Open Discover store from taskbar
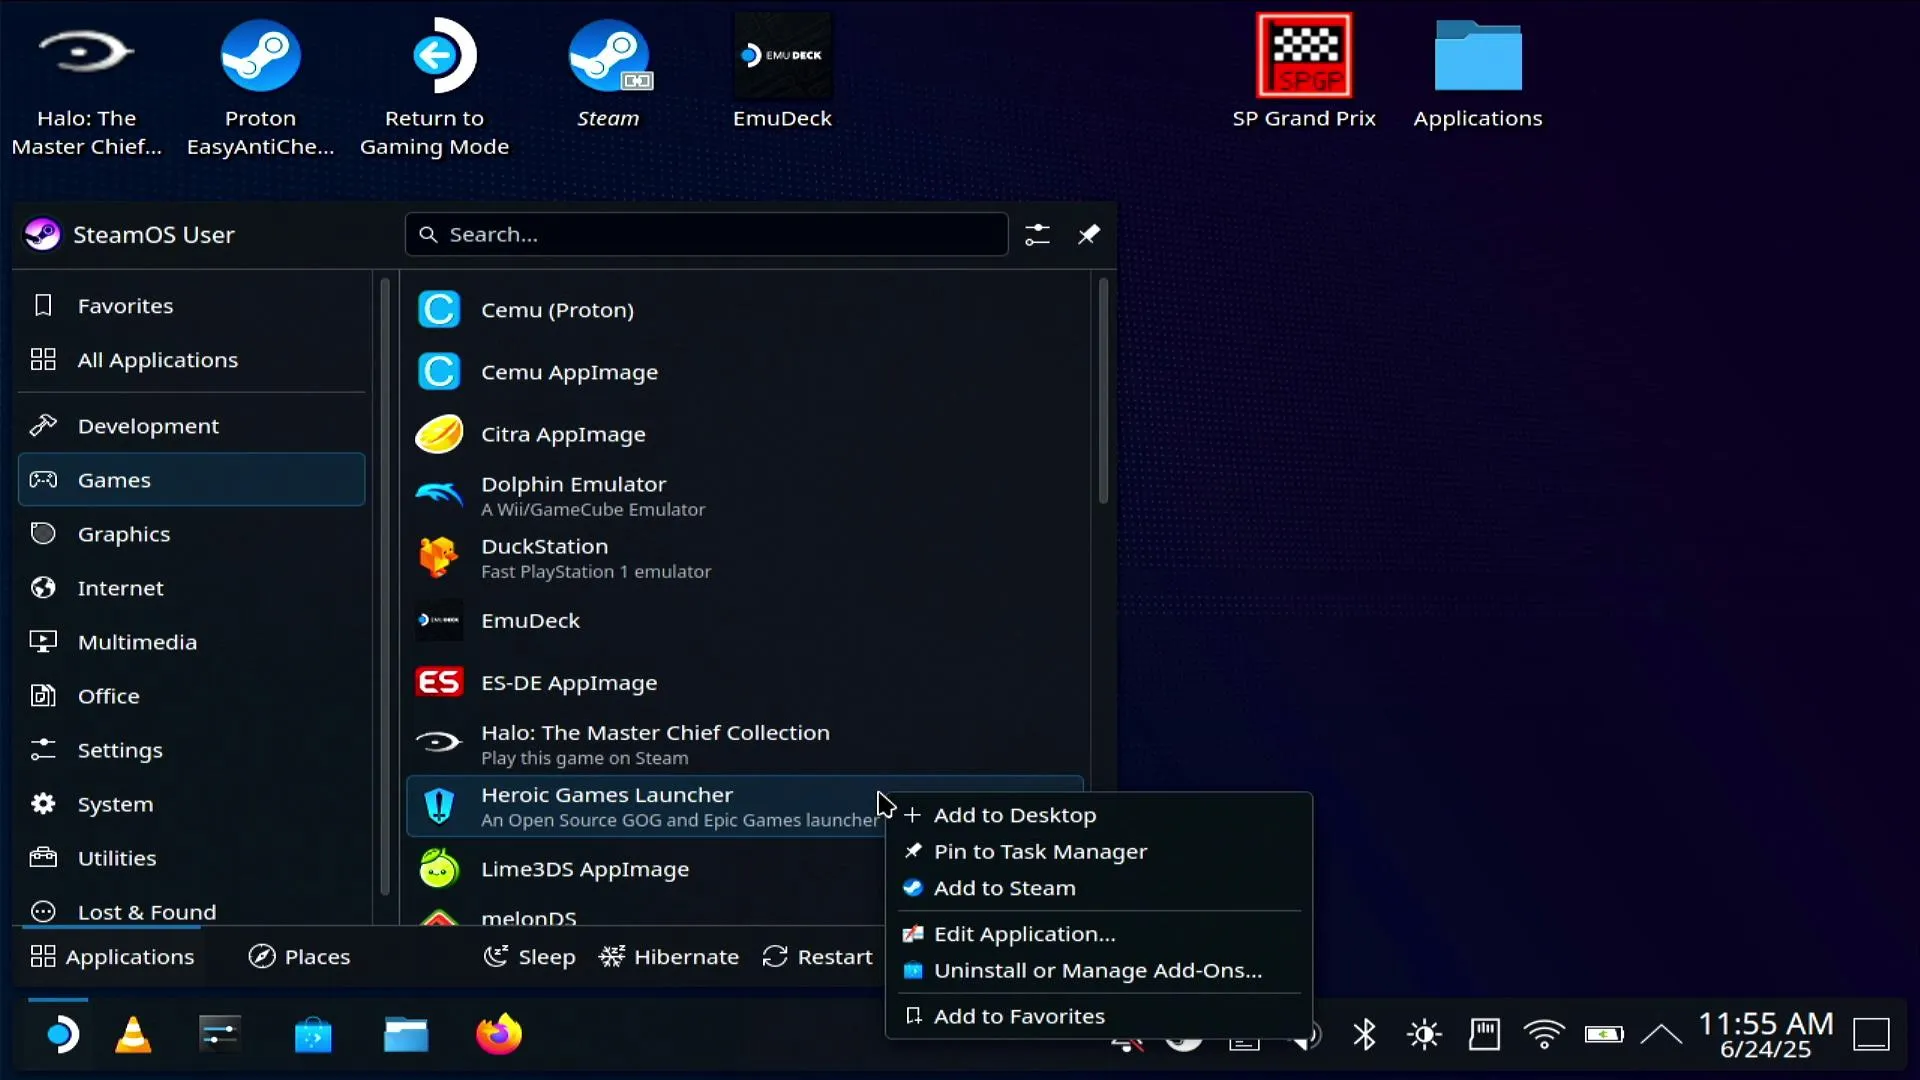 pyautogui.click(x=313, y=1035)
